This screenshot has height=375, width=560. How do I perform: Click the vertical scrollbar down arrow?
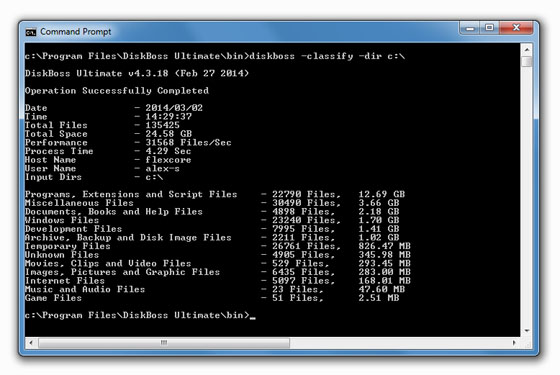[527, 331]
